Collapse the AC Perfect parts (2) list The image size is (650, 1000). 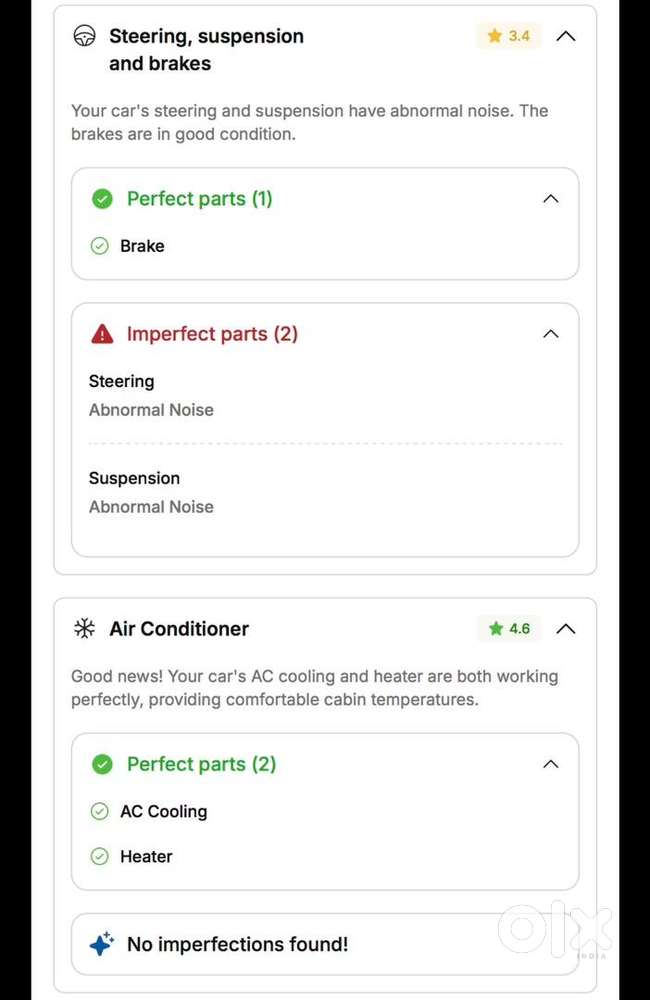click(550, 764)
